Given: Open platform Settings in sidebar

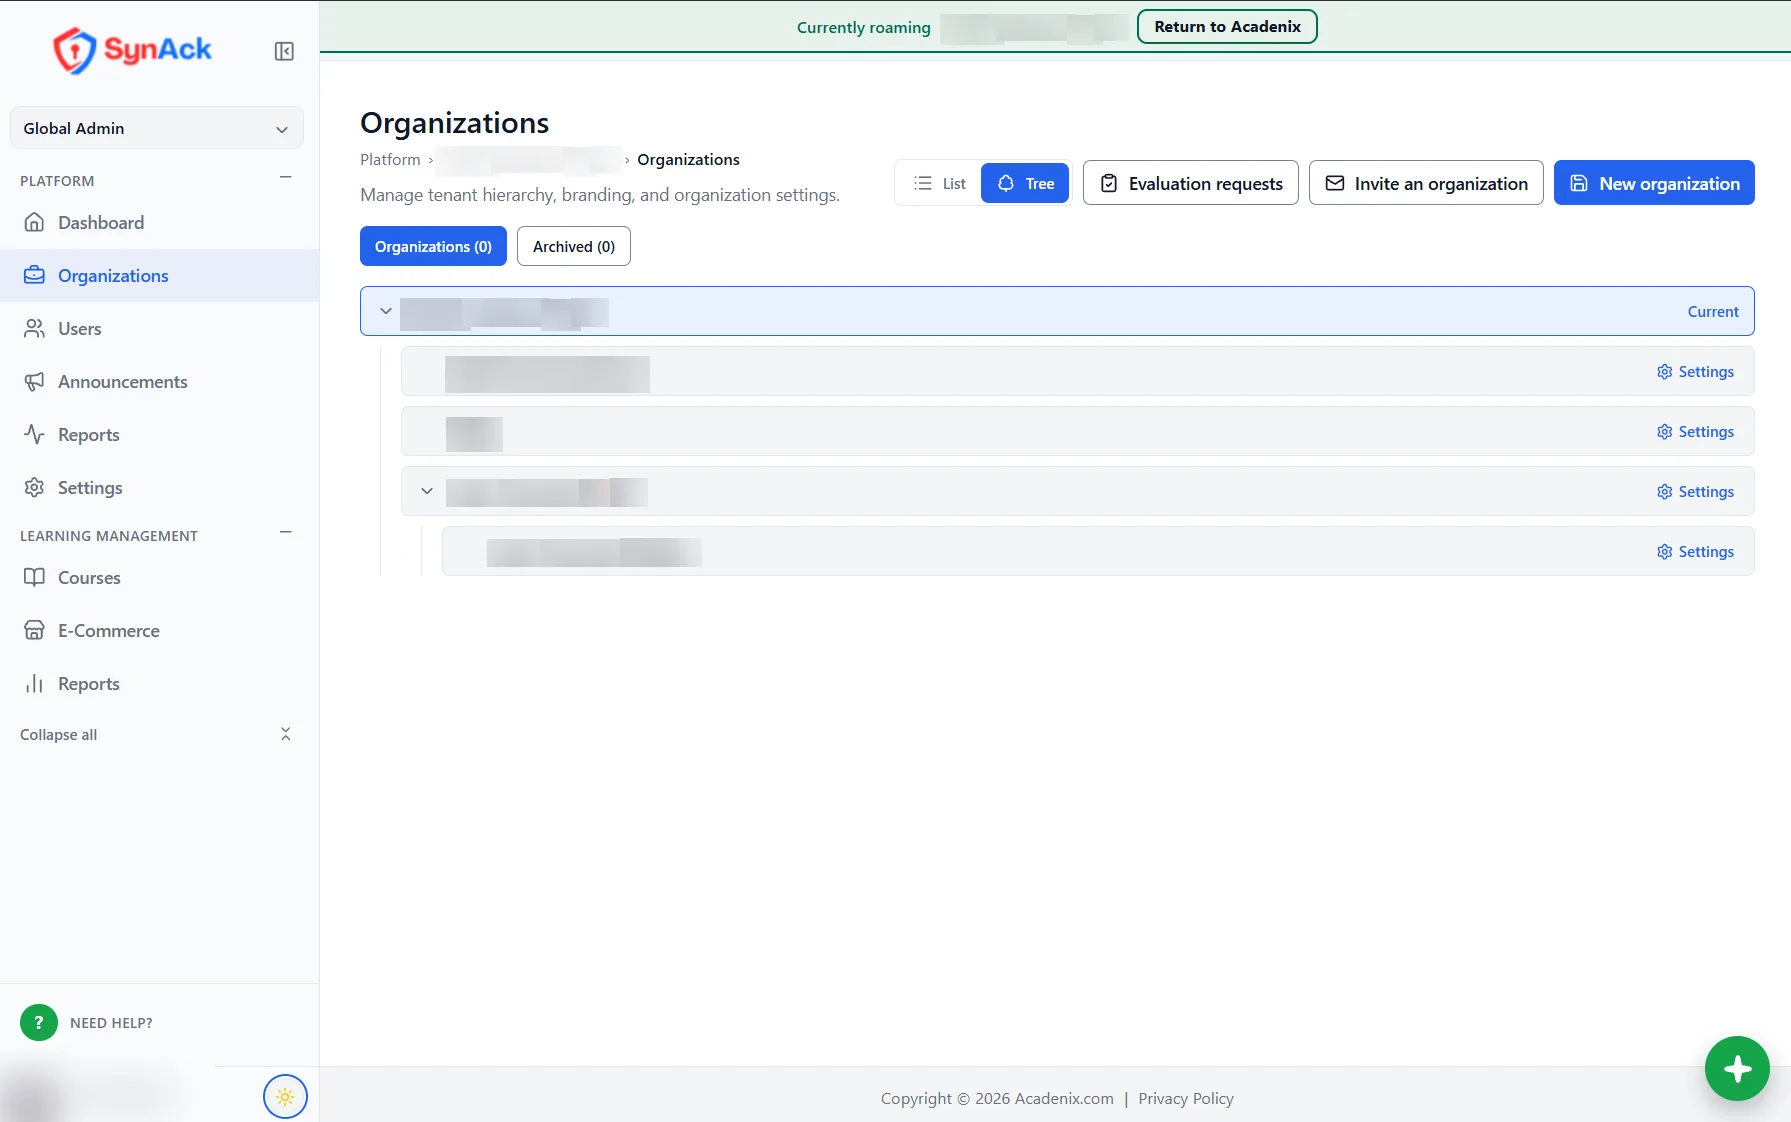Looking at the screenshot, I should (x=159, y=487).
